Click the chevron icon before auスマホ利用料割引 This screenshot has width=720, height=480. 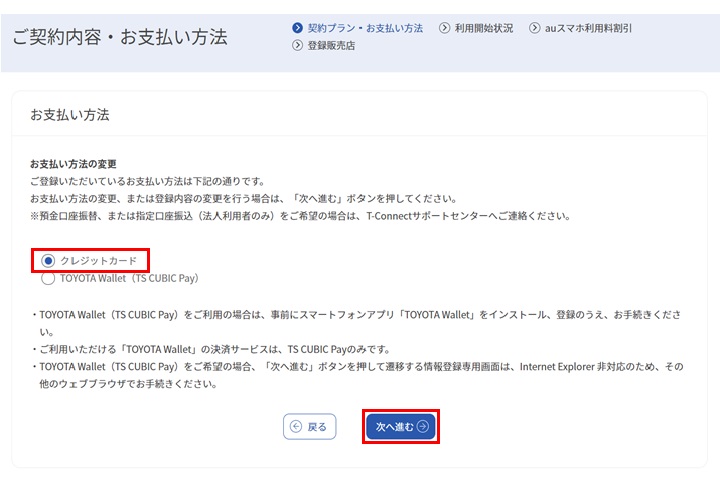[534, 28]
